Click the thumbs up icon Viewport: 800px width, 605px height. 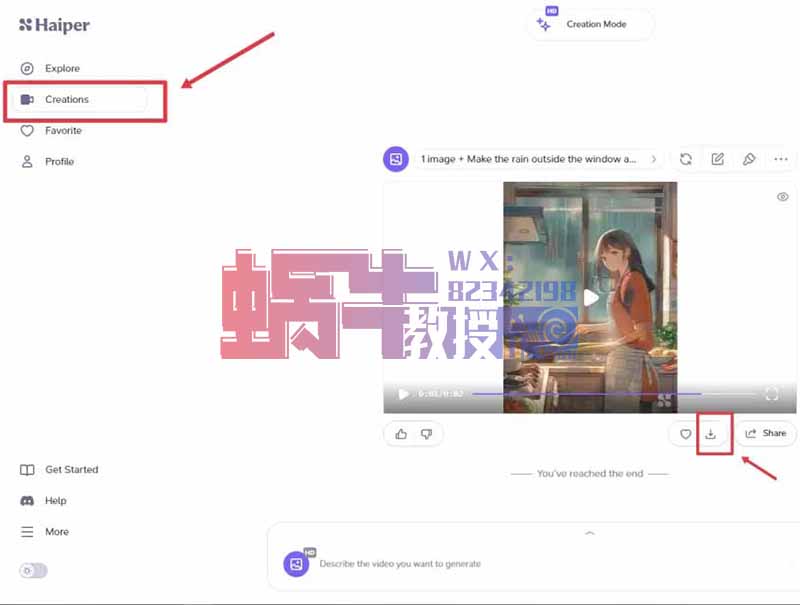pos(401,434)
